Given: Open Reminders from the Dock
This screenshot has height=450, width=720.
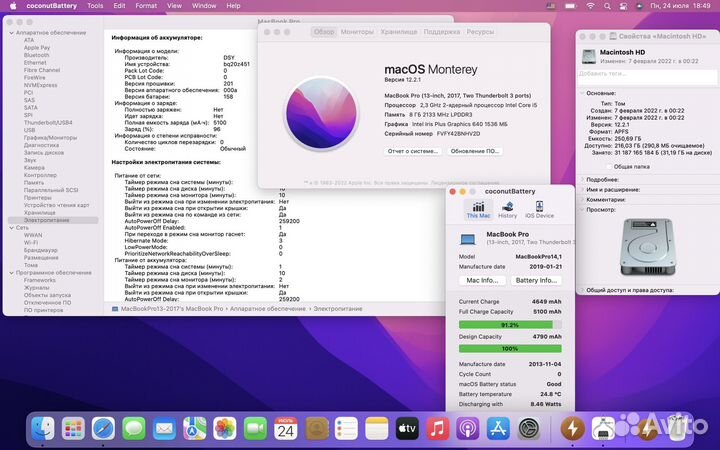Looking at the screenshot, I should tap(346, 429).
